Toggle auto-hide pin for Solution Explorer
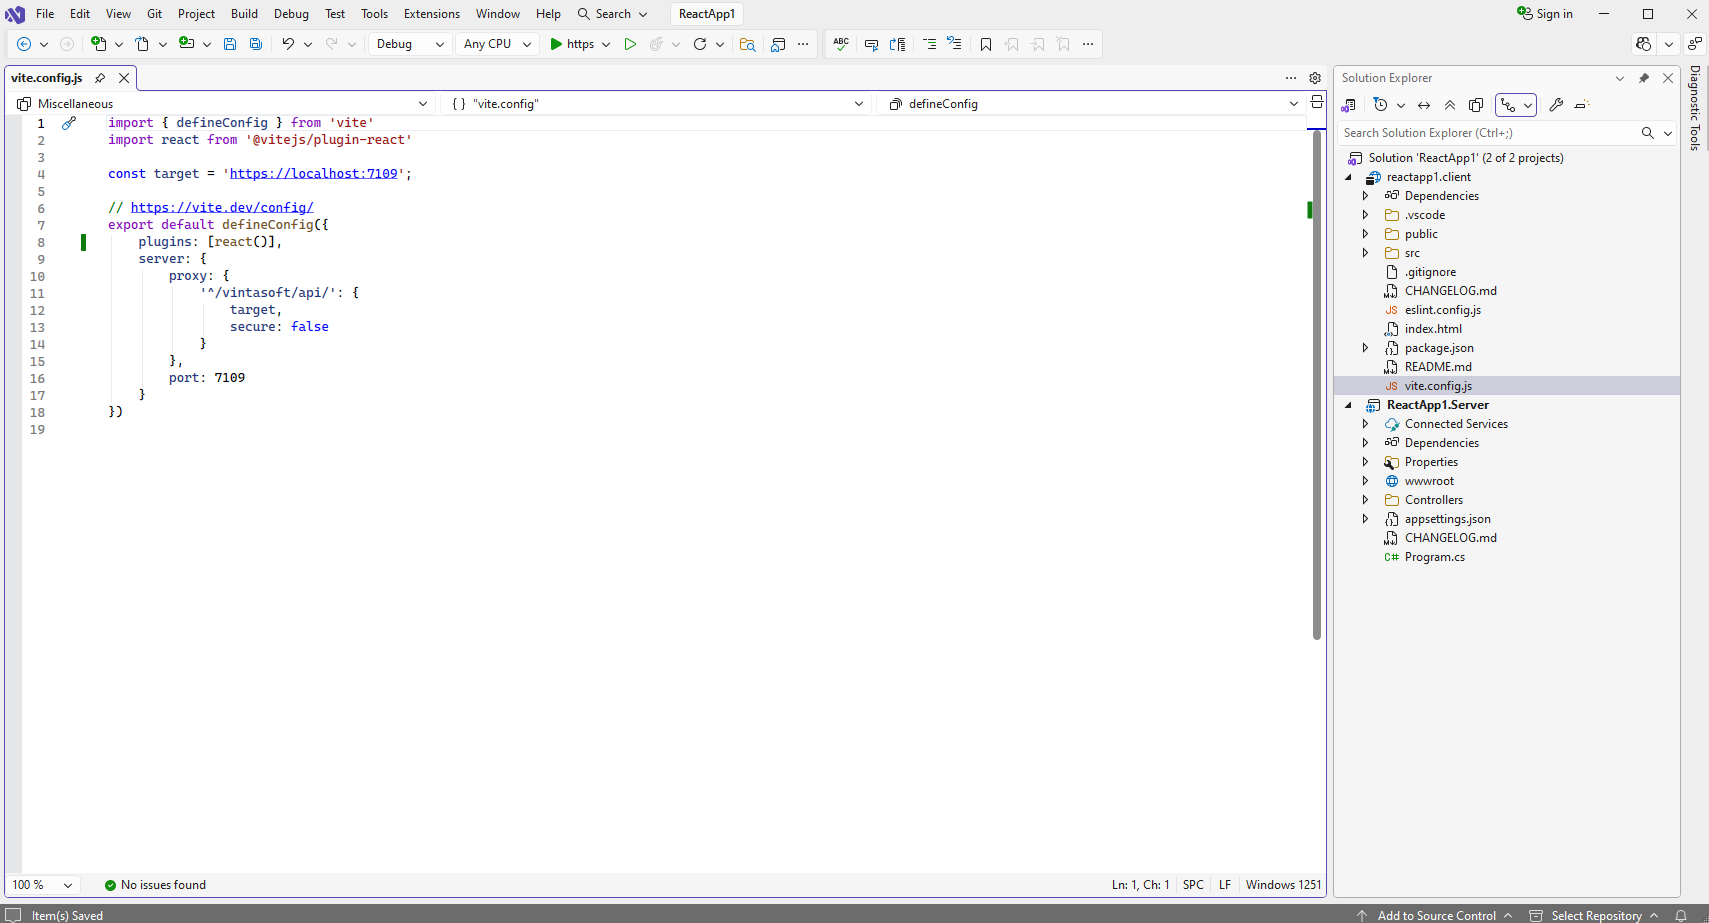Screen dimensions: 1709x923 pyautogui.click(x=1644, y=78)
